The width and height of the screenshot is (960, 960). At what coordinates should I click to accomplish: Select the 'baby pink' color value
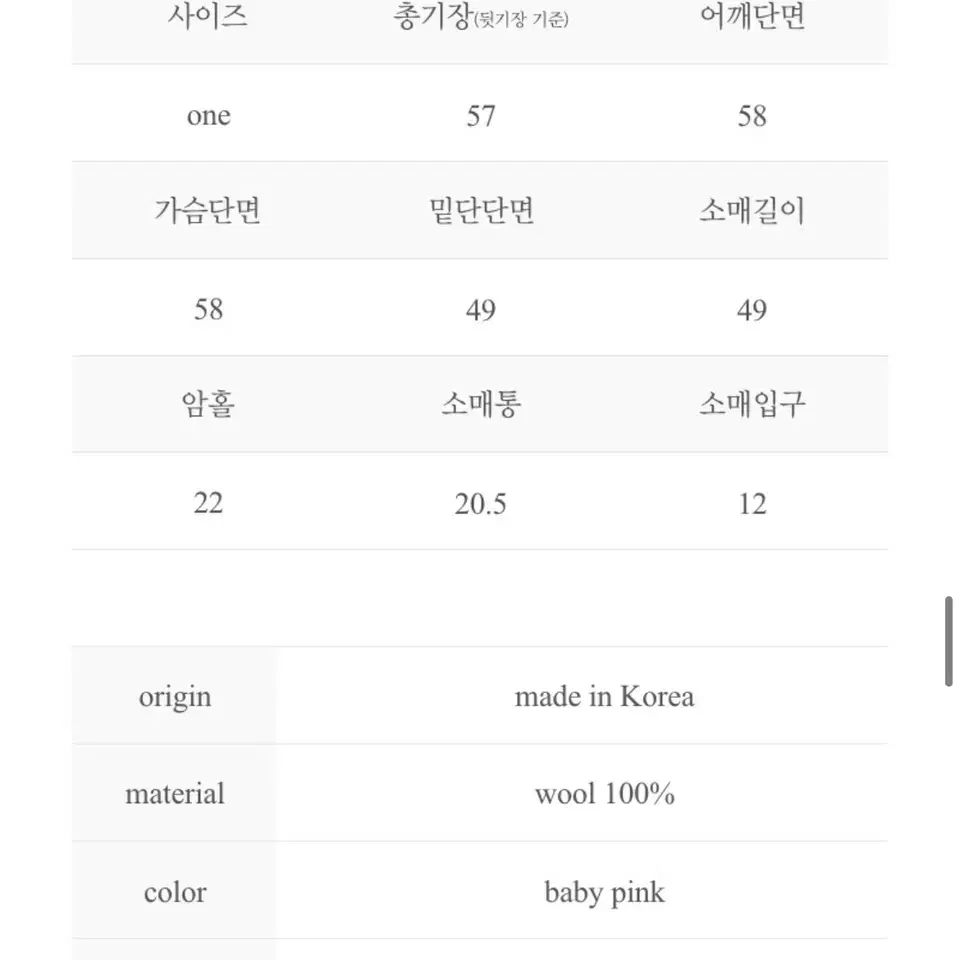tap(604, 892)
